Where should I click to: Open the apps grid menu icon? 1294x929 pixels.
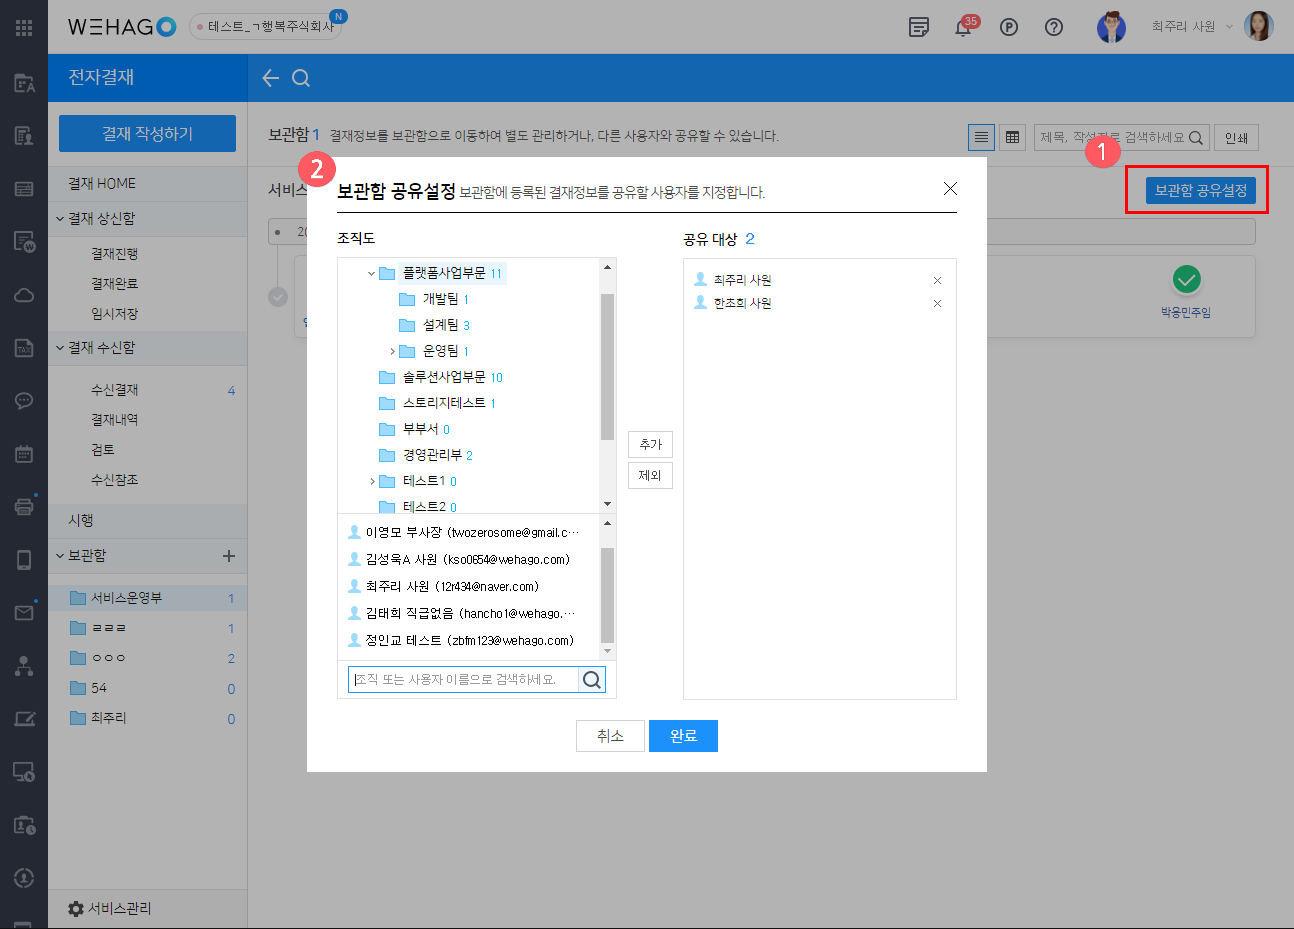pos(24,27)
